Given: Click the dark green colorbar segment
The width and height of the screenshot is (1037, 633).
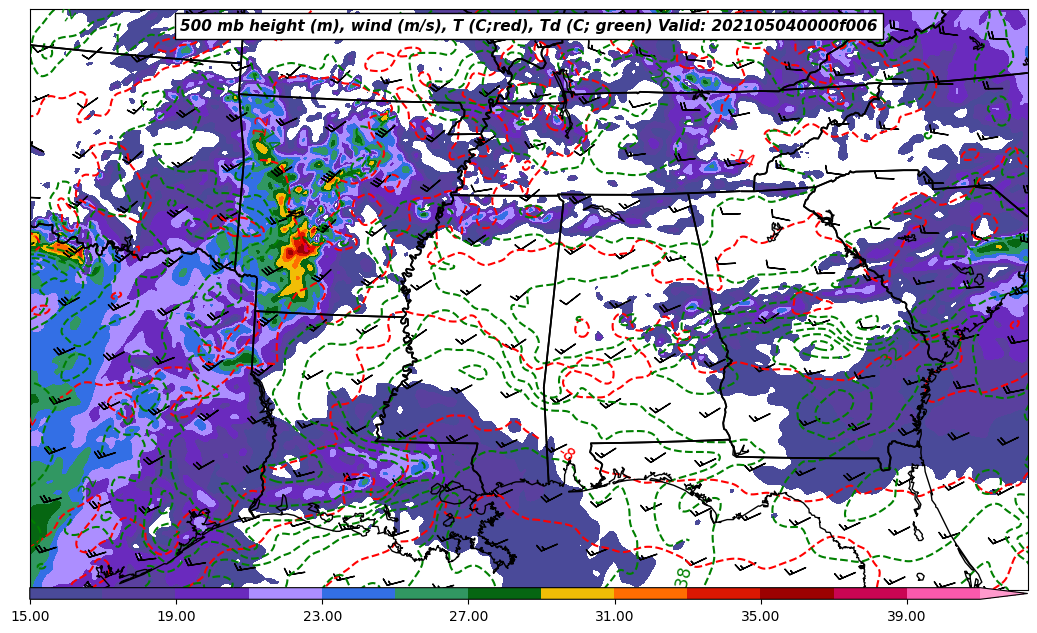Looking at the screenshot, I should (x=505, y=593).
